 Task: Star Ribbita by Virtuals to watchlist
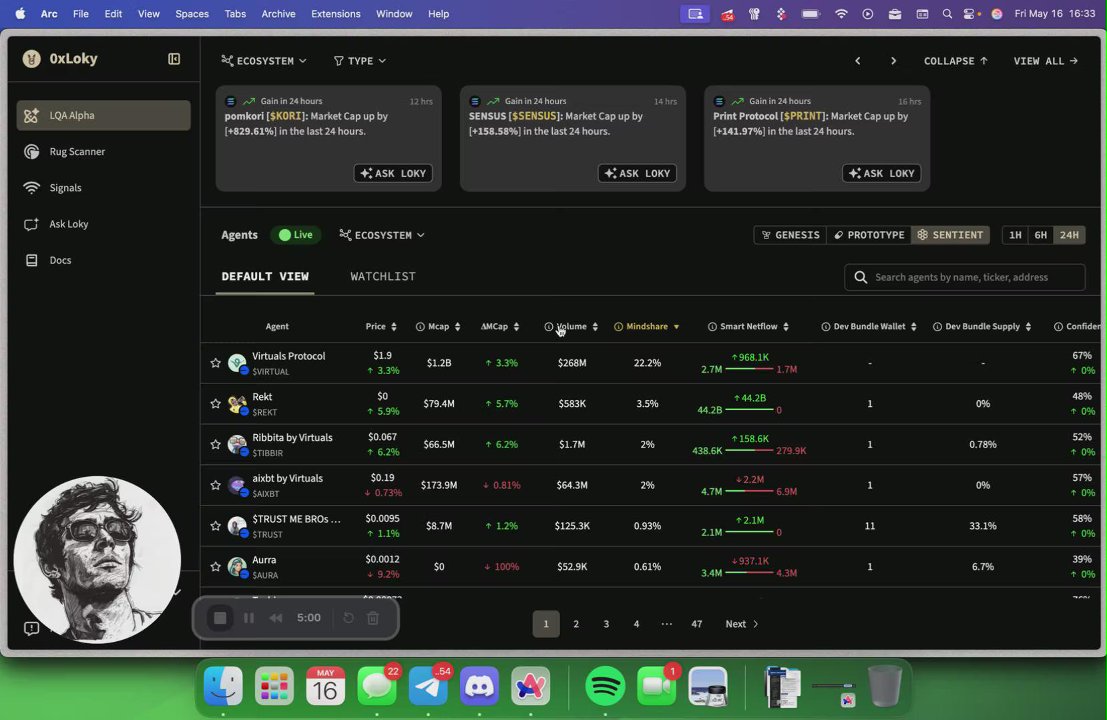(x=215, y=445)
